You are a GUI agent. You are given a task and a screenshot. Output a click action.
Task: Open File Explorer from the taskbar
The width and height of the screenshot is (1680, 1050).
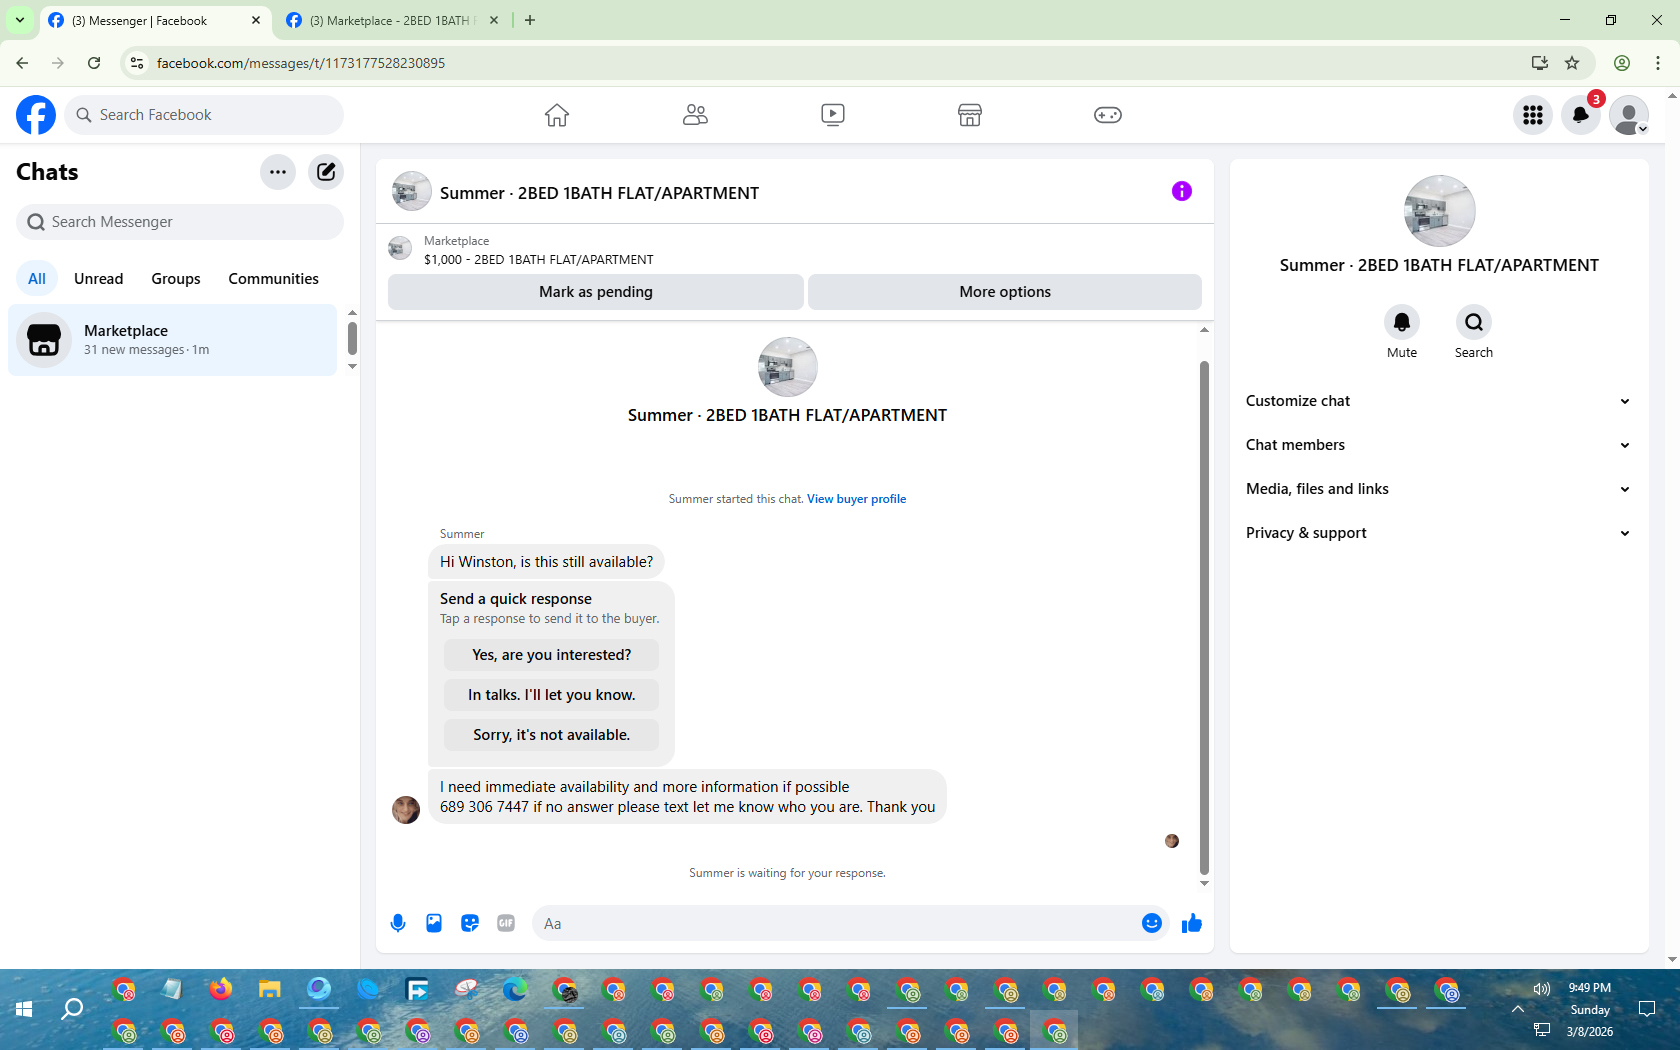point(270,989)
